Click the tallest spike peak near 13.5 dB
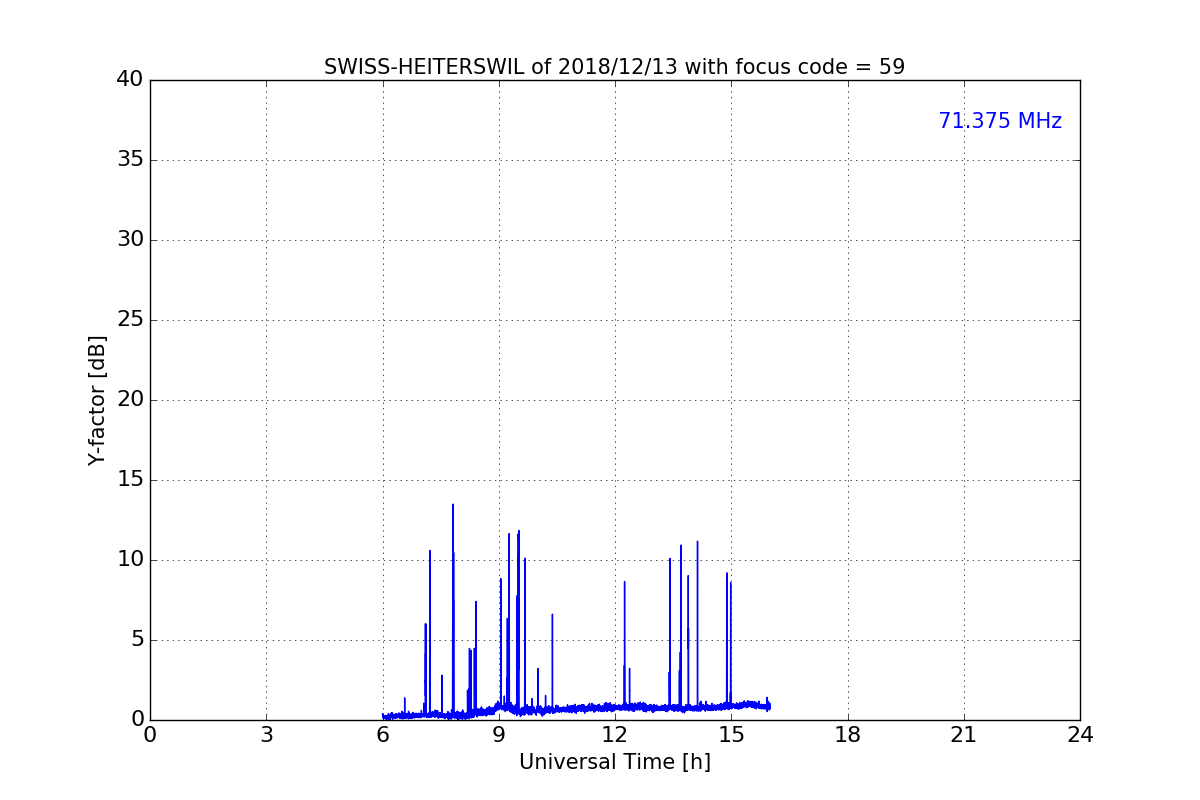Image resolution: width=1200 pixels, height=800 pixels. click(x=453, y=506)
